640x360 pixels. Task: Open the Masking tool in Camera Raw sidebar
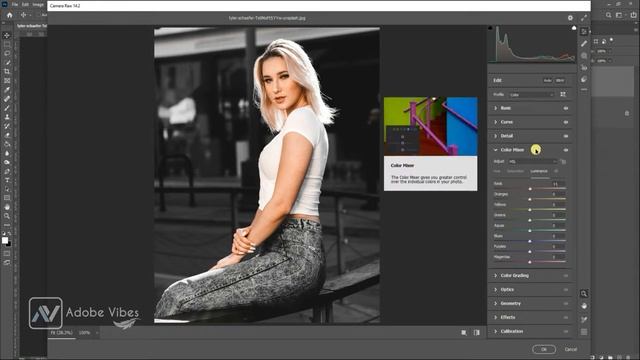click(584, 56)
